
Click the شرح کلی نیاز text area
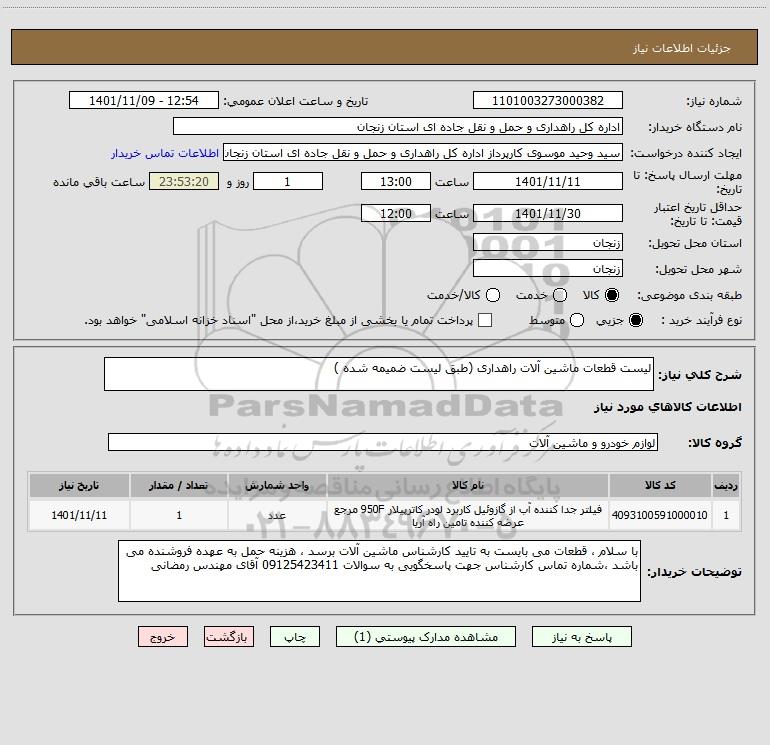coord(379,374)
